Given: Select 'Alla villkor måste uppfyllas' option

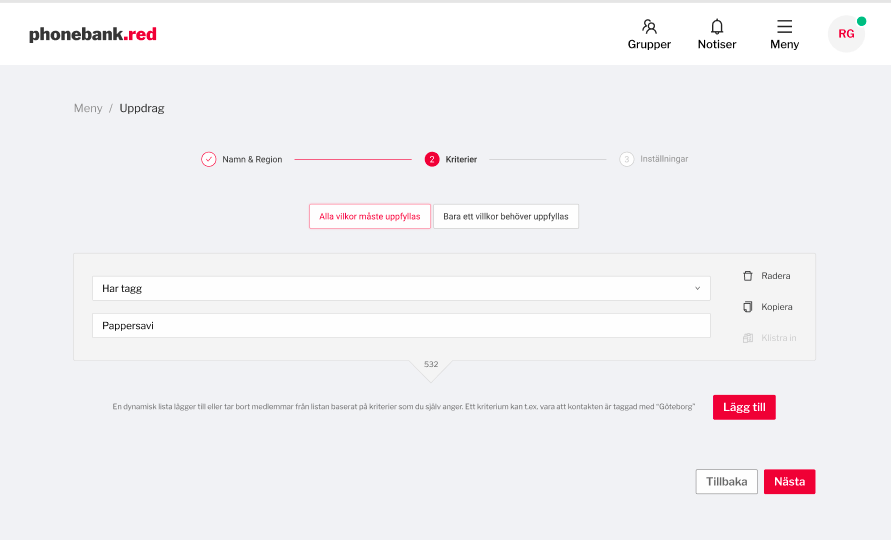Looking at the screenshot, I should point(369,217).
